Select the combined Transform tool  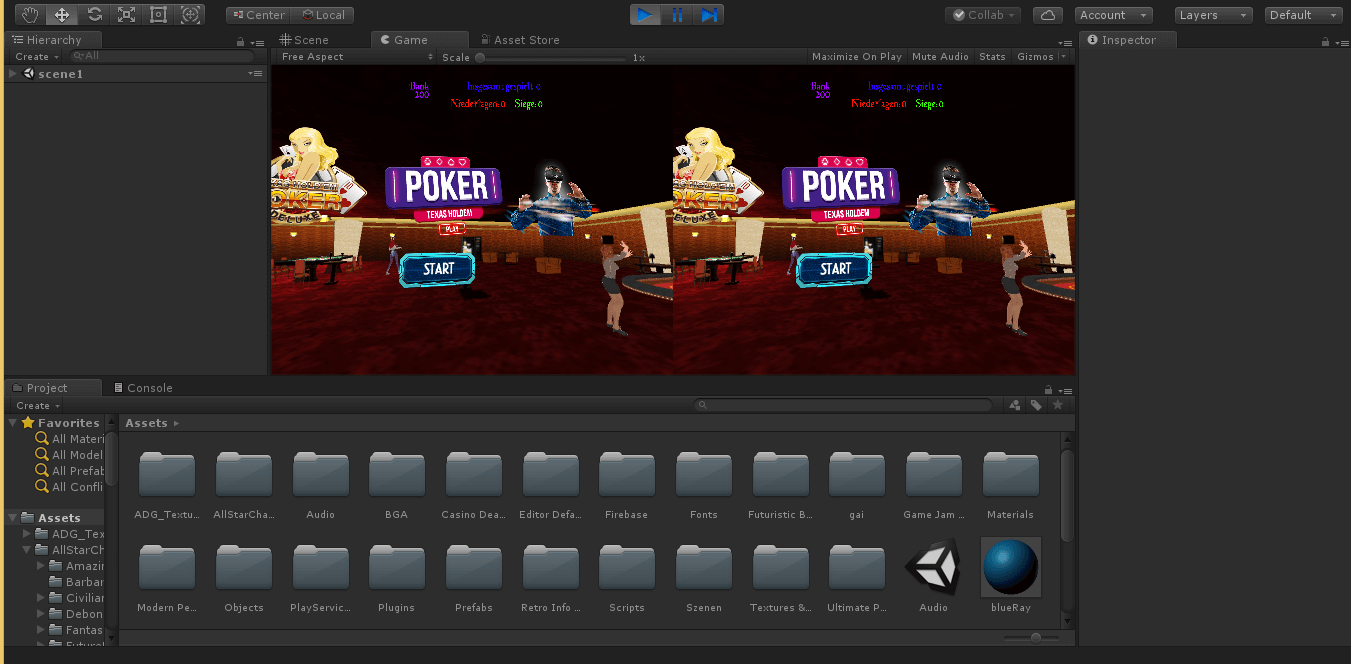pos(190,15)
